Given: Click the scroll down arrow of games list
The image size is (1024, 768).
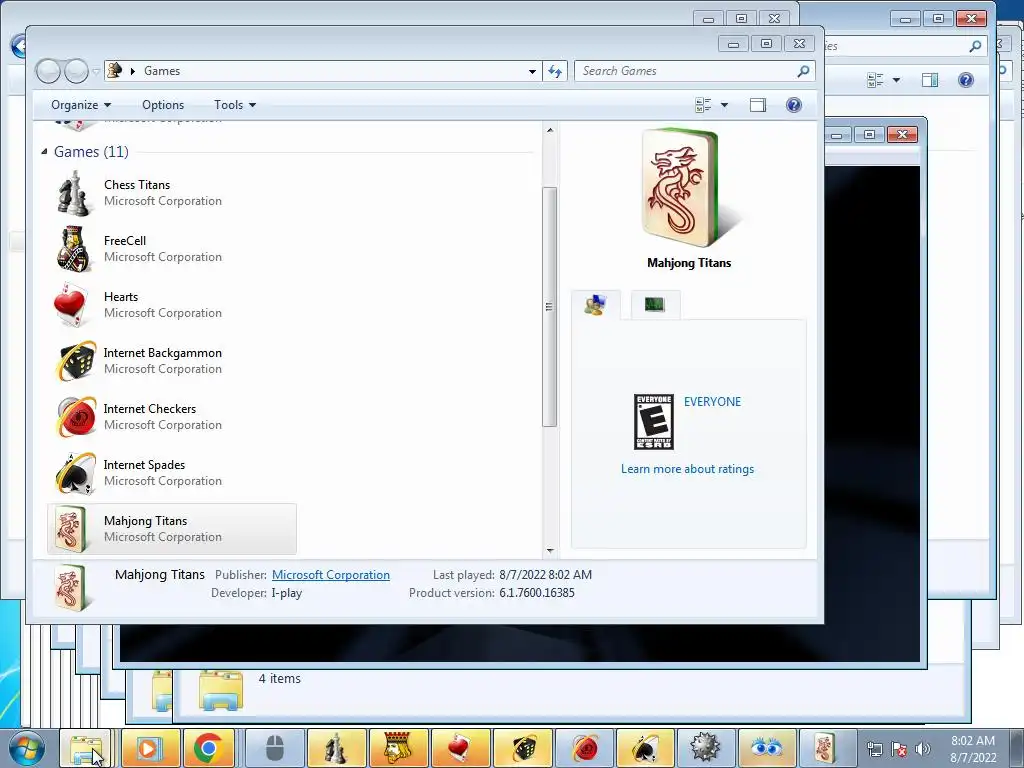Looking at the screenshot, I should click(550, 551).
